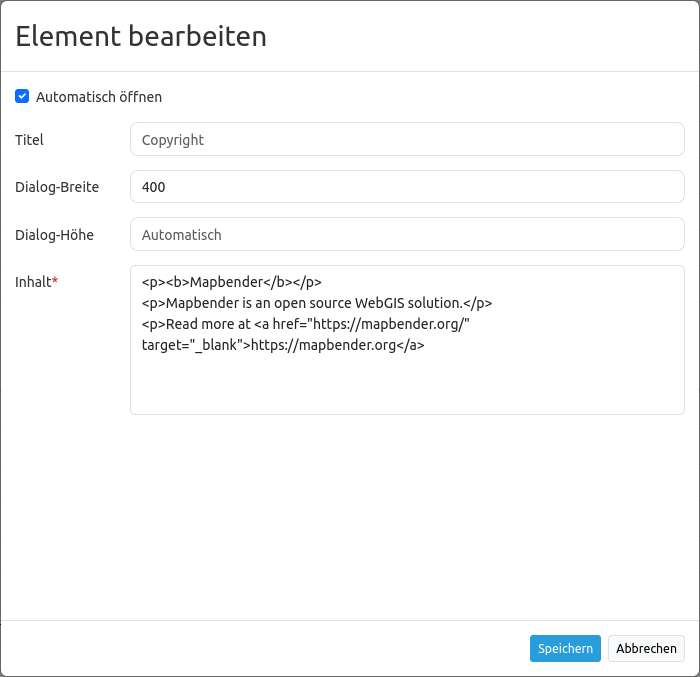Click the 'Dialog-Breite' label

(x=57, y=187)
